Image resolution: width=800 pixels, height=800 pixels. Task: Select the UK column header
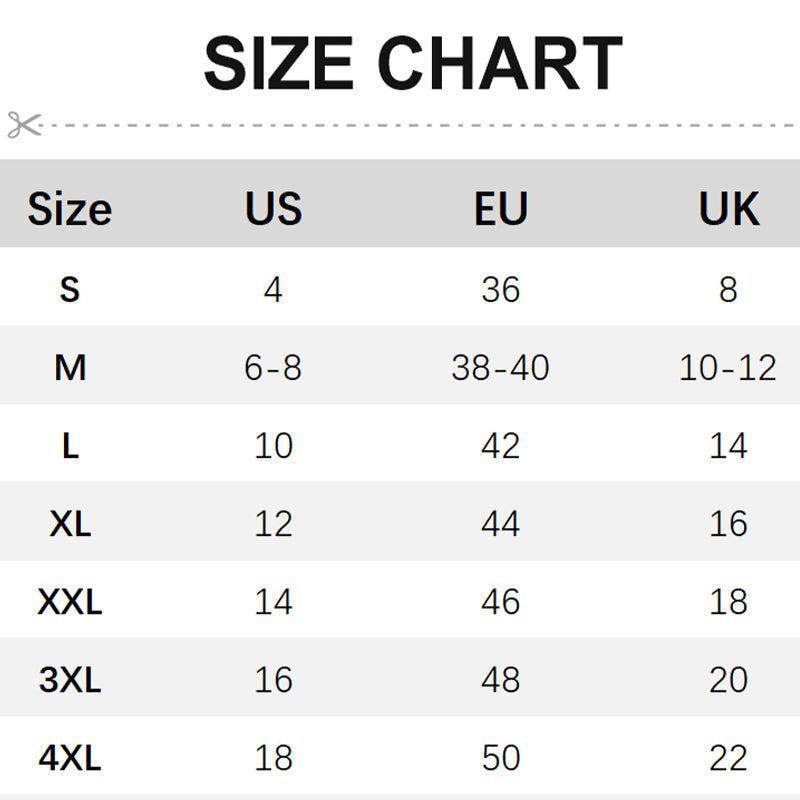click(x=728, y=209)
